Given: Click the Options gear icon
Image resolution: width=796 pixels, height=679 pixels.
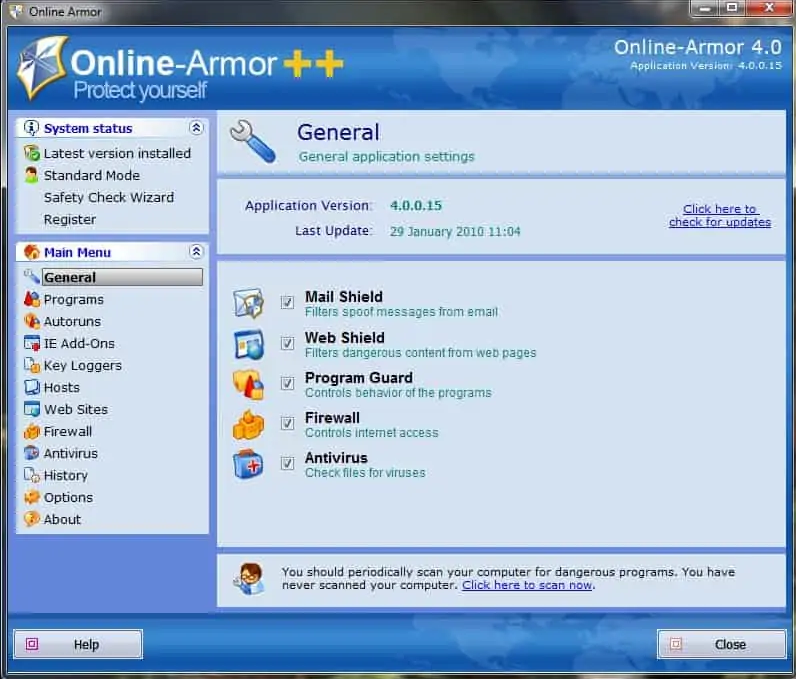Looking at the screenshot, I should [x=31, y=497].
